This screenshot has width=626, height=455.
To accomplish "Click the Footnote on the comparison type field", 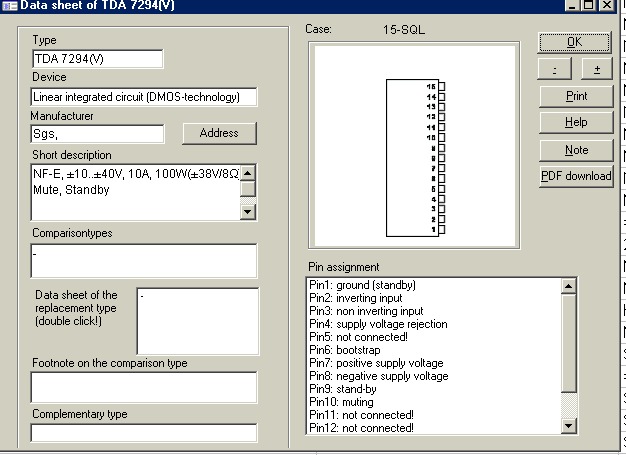I will tap(144, 387).
